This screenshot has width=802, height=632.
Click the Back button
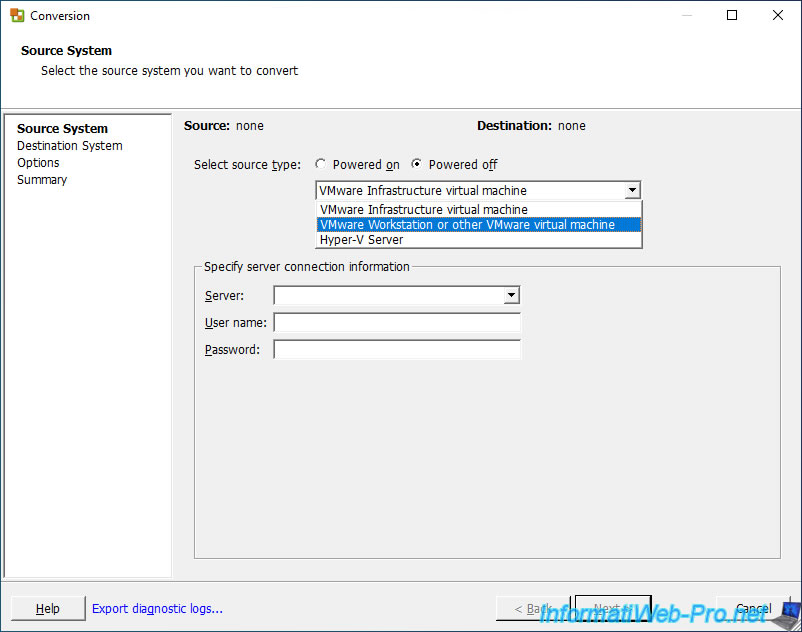pos(533,608)
